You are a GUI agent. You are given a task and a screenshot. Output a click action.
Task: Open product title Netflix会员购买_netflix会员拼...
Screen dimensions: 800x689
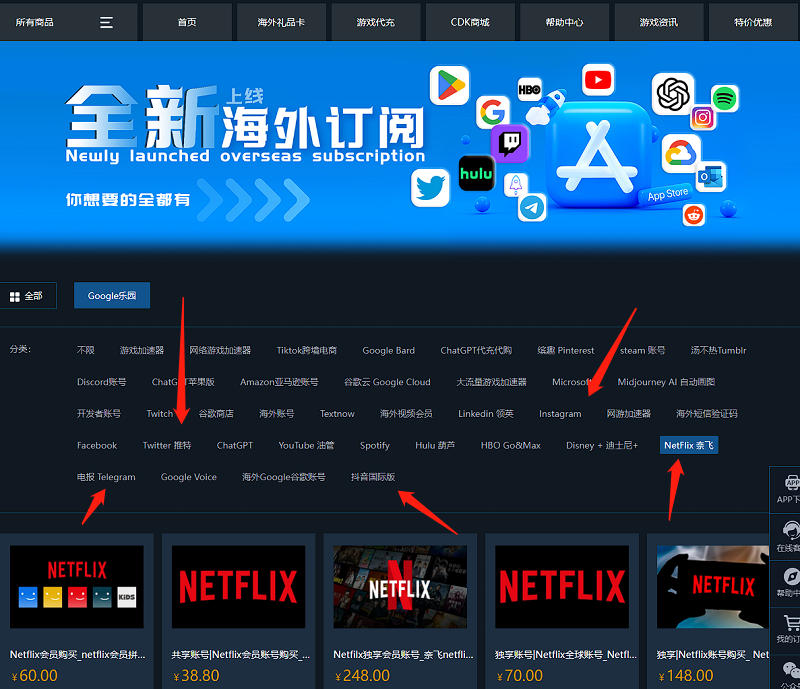tap(78, 655)
